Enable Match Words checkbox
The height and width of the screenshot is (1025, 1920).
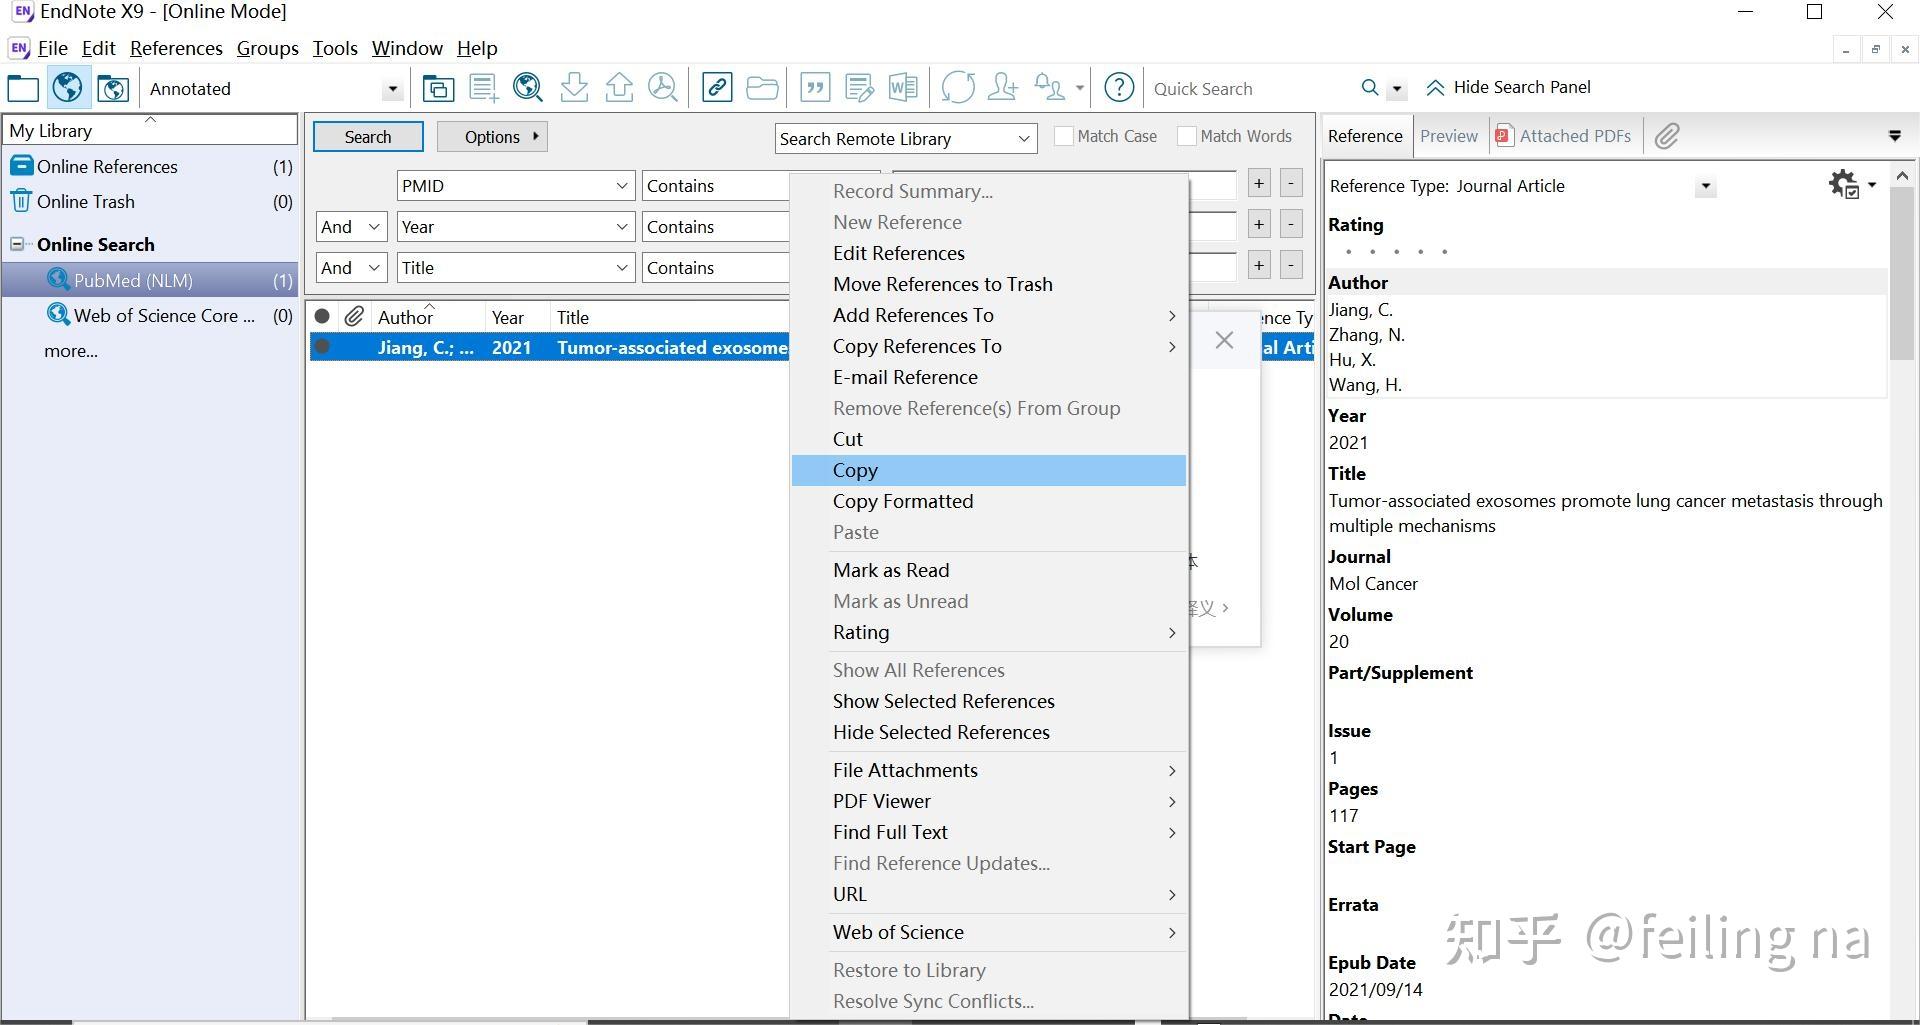tap(1187, 136)
